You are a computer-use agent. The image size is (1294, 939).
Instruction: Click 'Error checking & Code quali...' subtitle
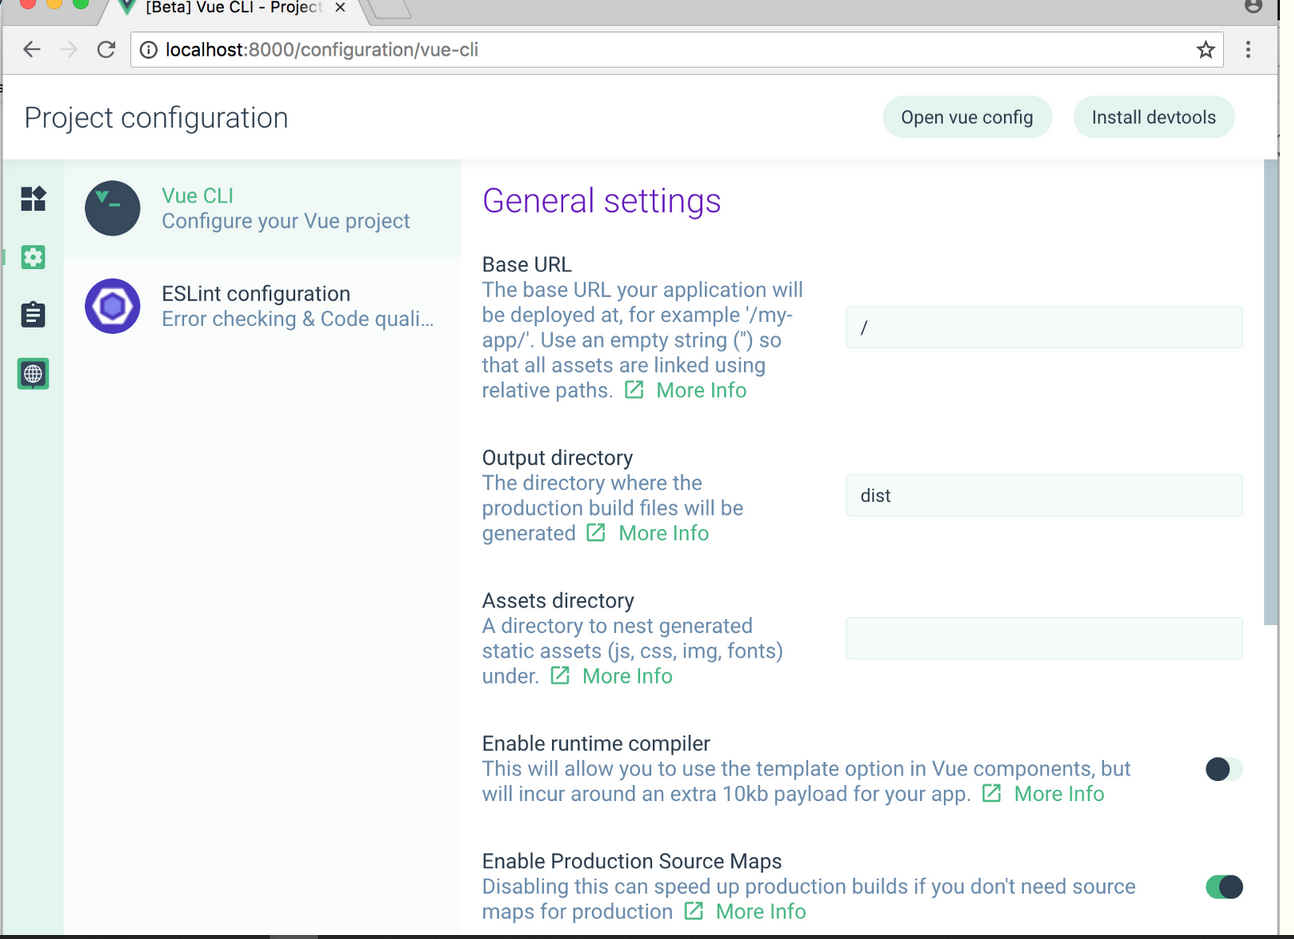(x=298, y=319)
